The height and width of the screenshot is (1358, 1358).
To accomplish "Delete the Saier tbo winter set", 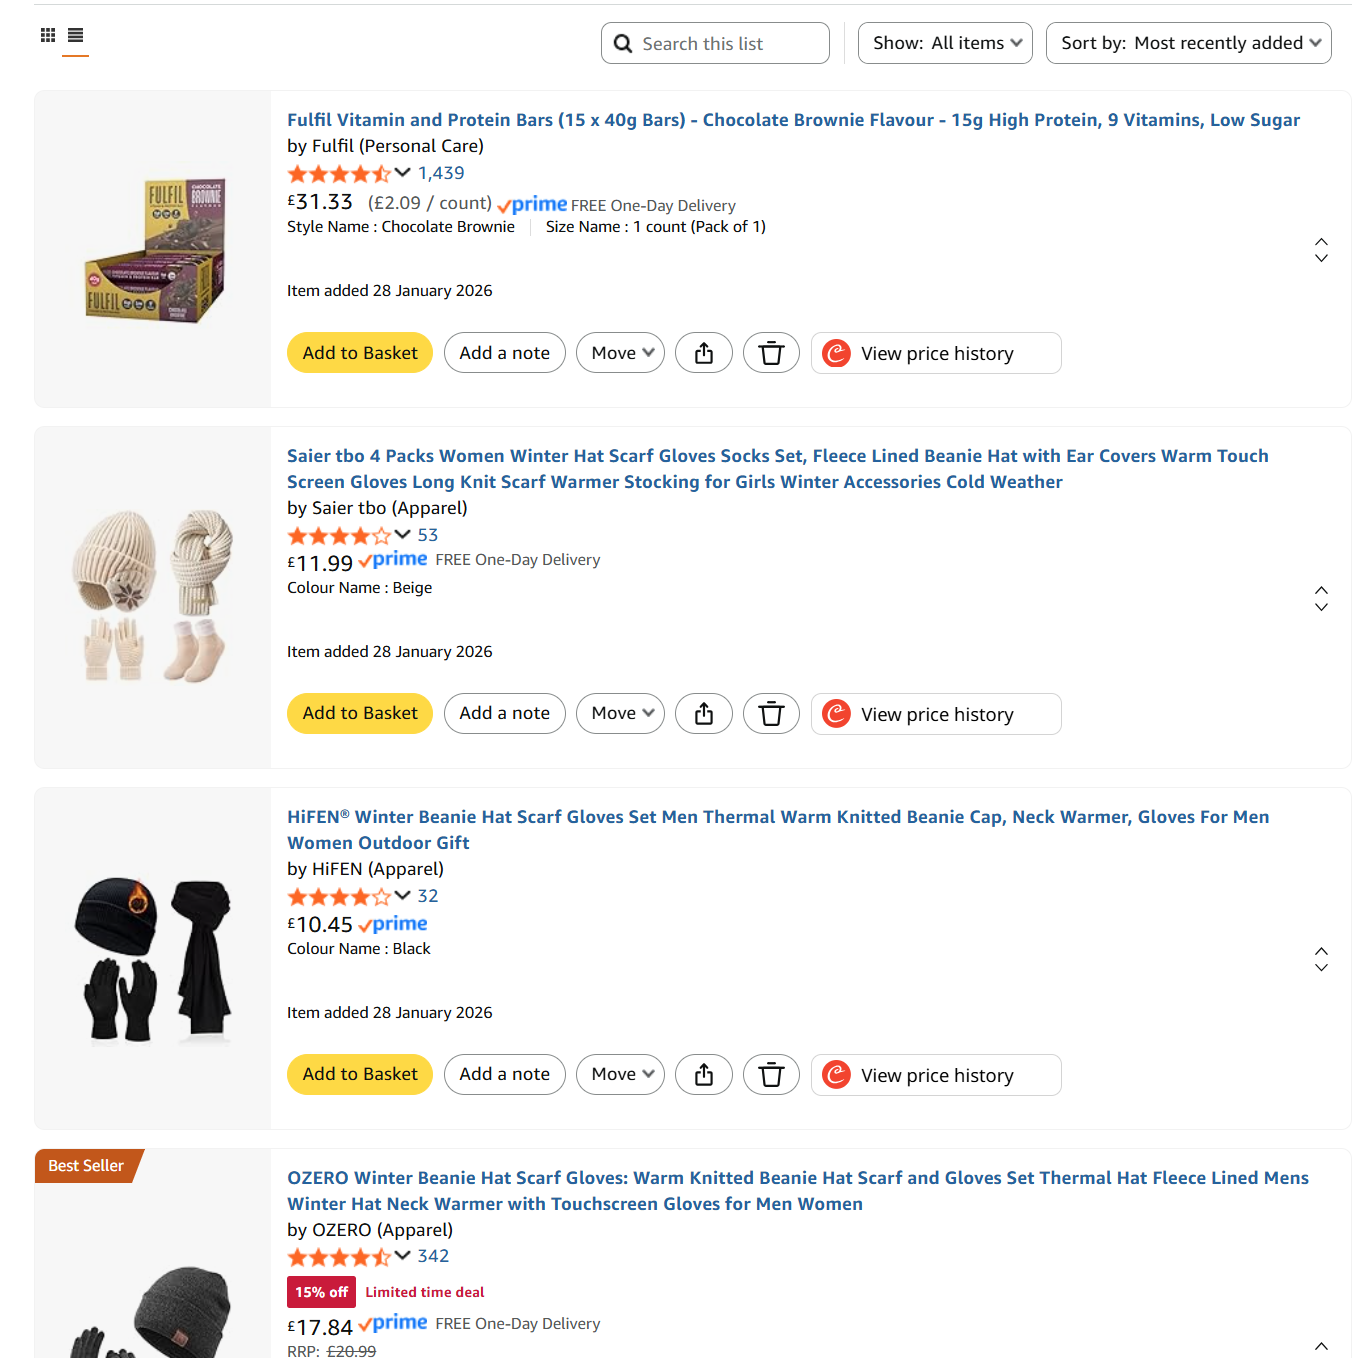I will [x=771, y=714].
